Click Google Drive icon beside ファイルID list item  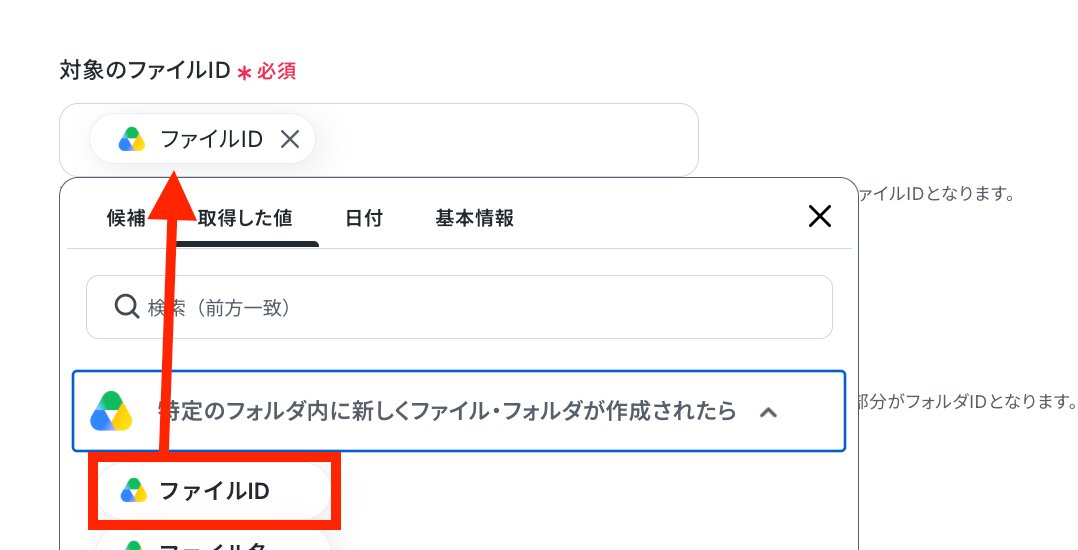(133, 491)
